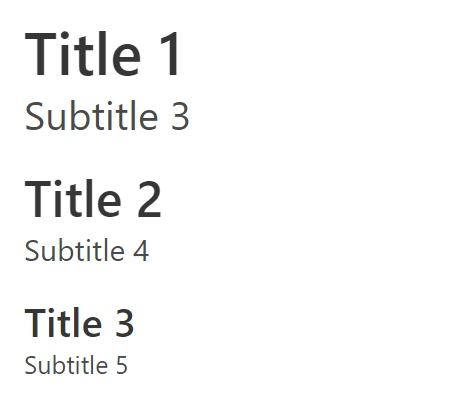The image size is (463, 402).
Task: Select the Subtitle 4 text
Action: click(87, 250)
